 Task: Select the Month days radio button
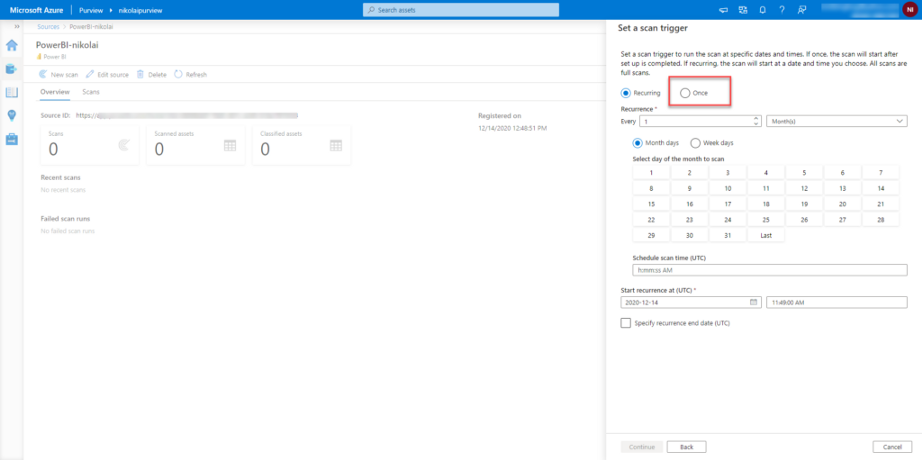coord(637,143)
